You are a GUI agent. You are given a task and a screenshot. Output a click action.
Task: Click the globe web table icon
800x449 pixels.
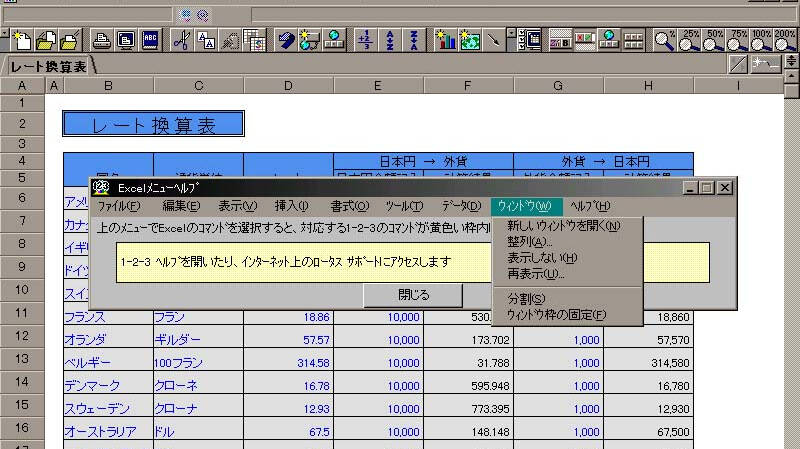(x=334, y=40)
